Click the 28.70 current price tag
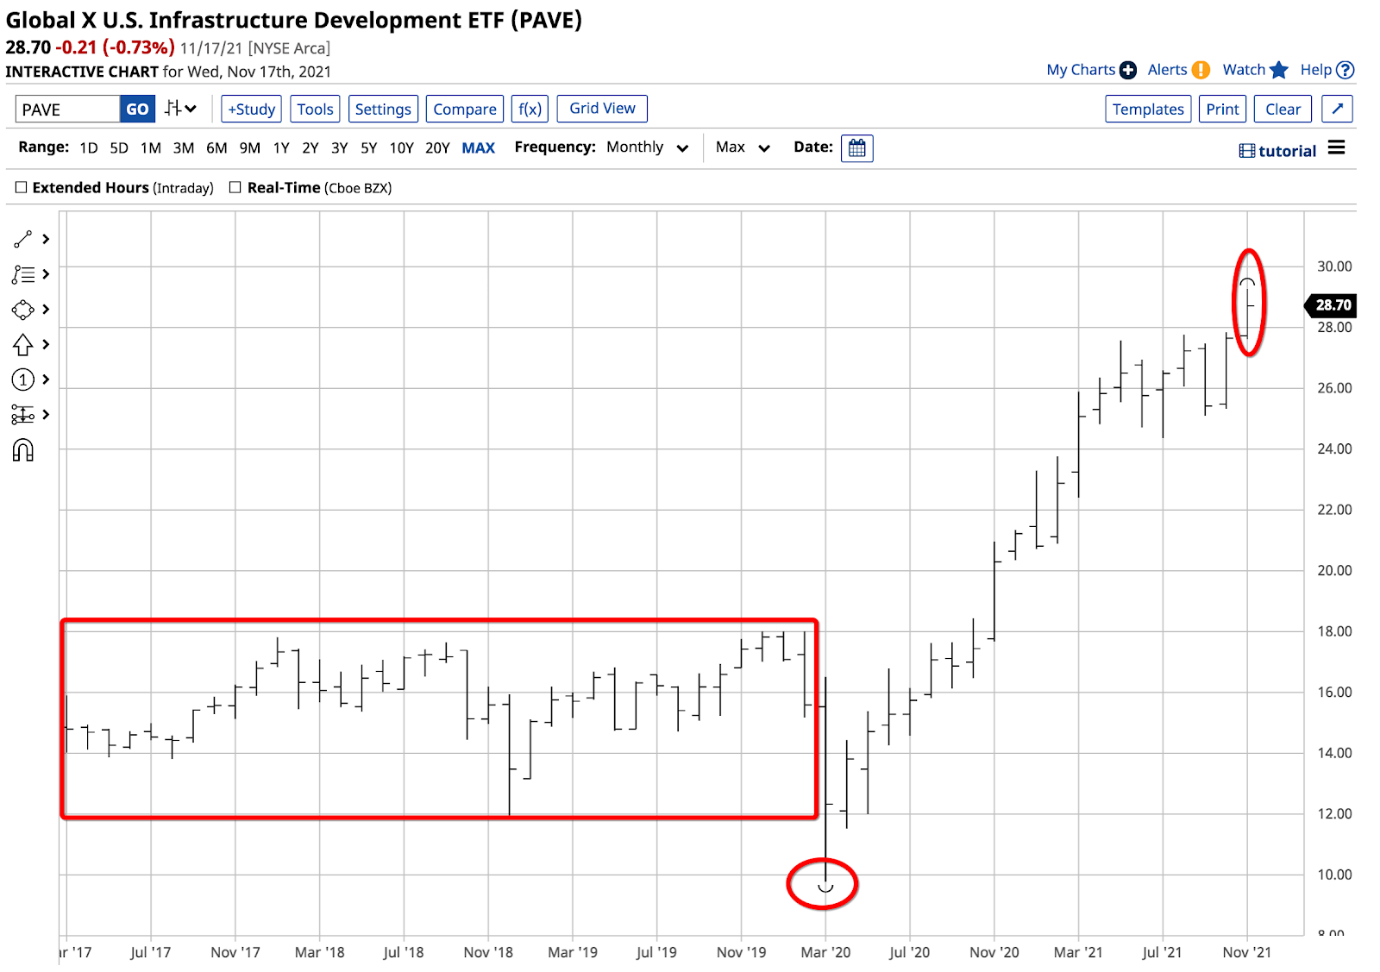The image size is (1380, 972). (x=1331, y=305)
